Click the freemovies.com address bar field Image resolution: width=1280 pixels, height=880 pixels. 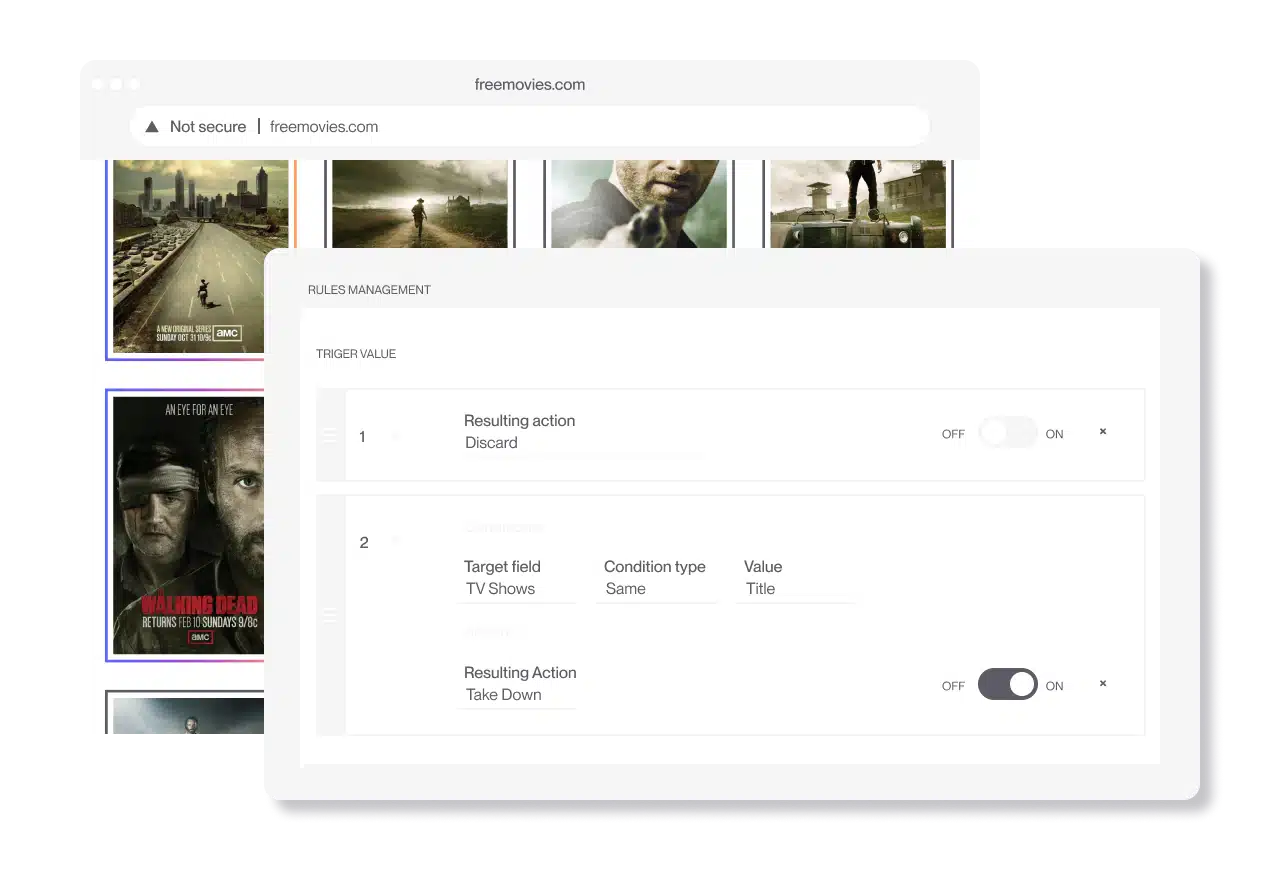coord(530,127)
